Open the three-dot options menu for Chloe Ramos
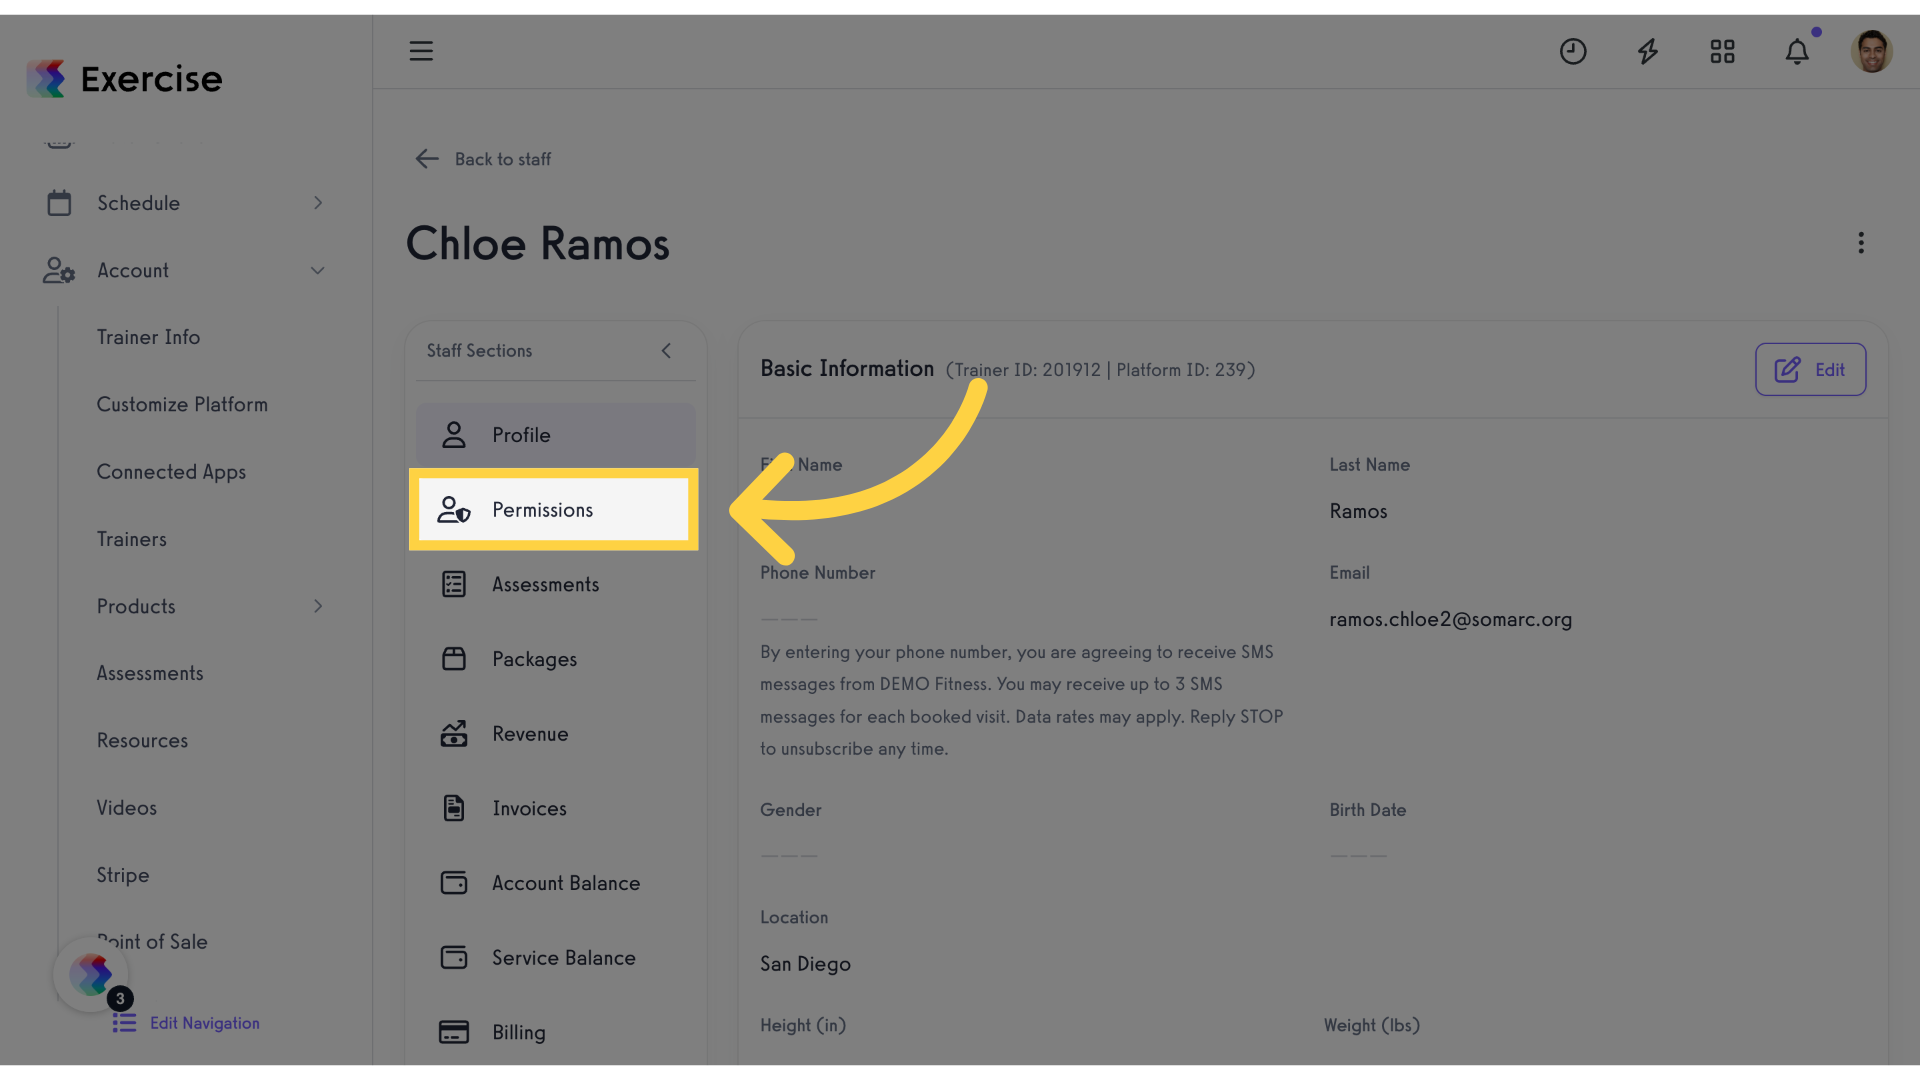Screen dimensions: 1920x1080 [x=1861, y=243]
